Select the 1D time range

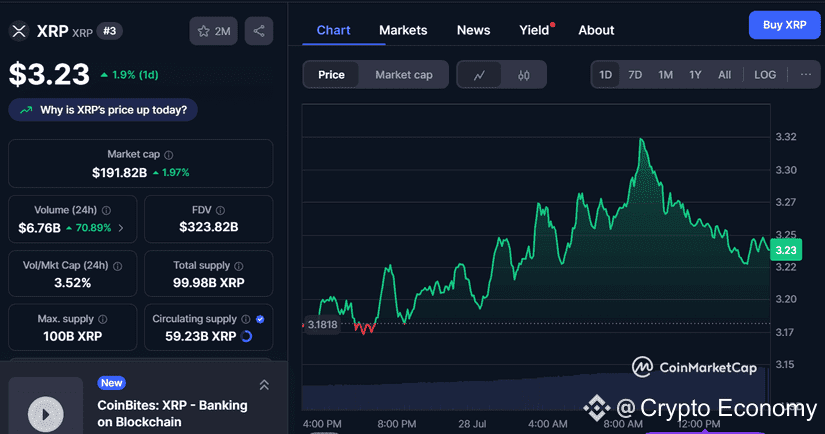coord(606,75)
